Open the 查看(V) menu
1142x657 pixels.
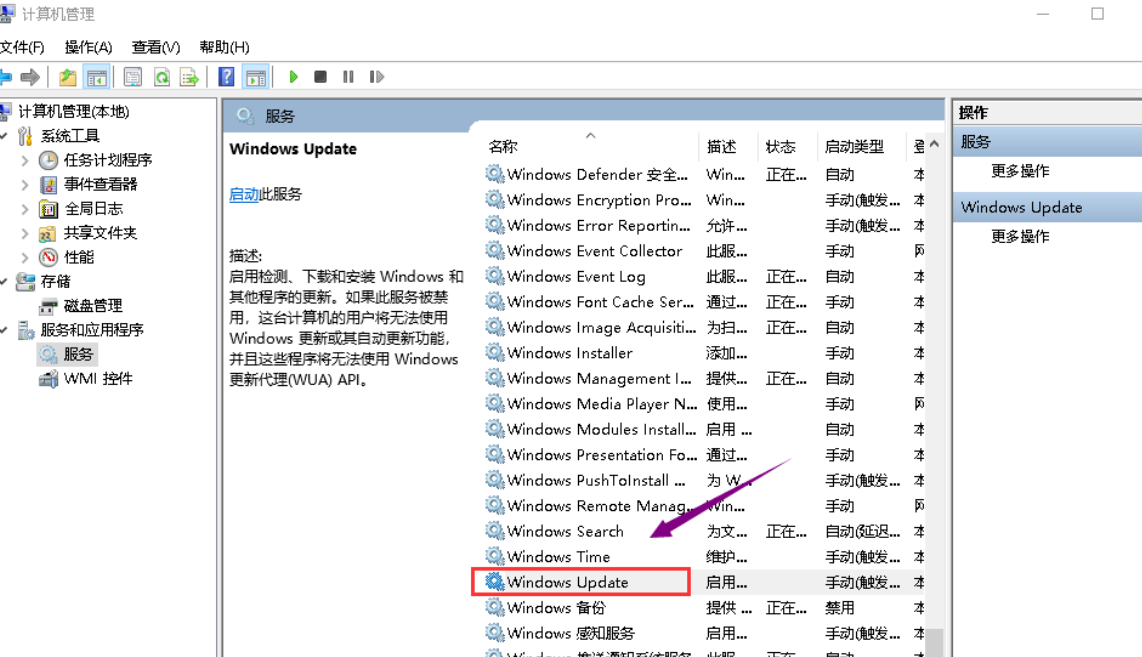click(153, 47)
